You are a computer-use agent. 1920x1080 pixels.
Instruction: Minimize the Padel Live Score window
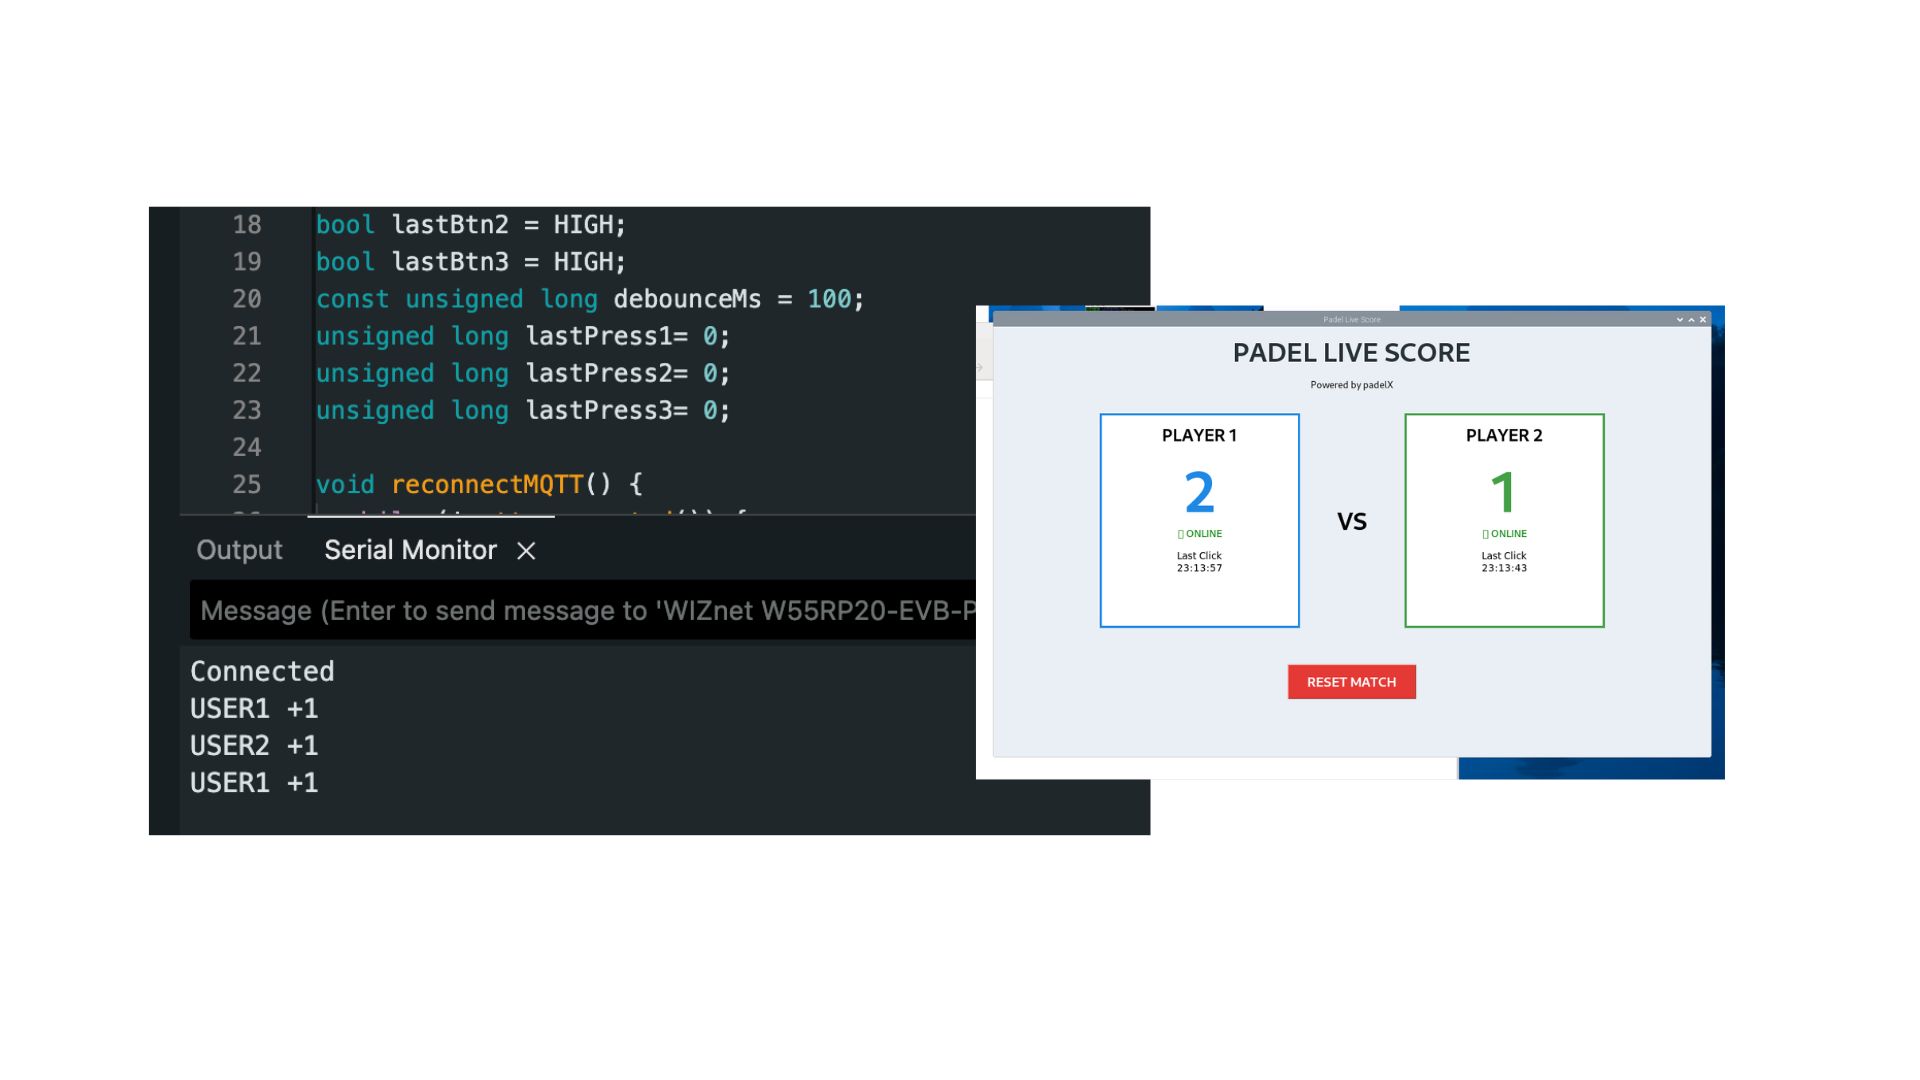point(1680,320)
